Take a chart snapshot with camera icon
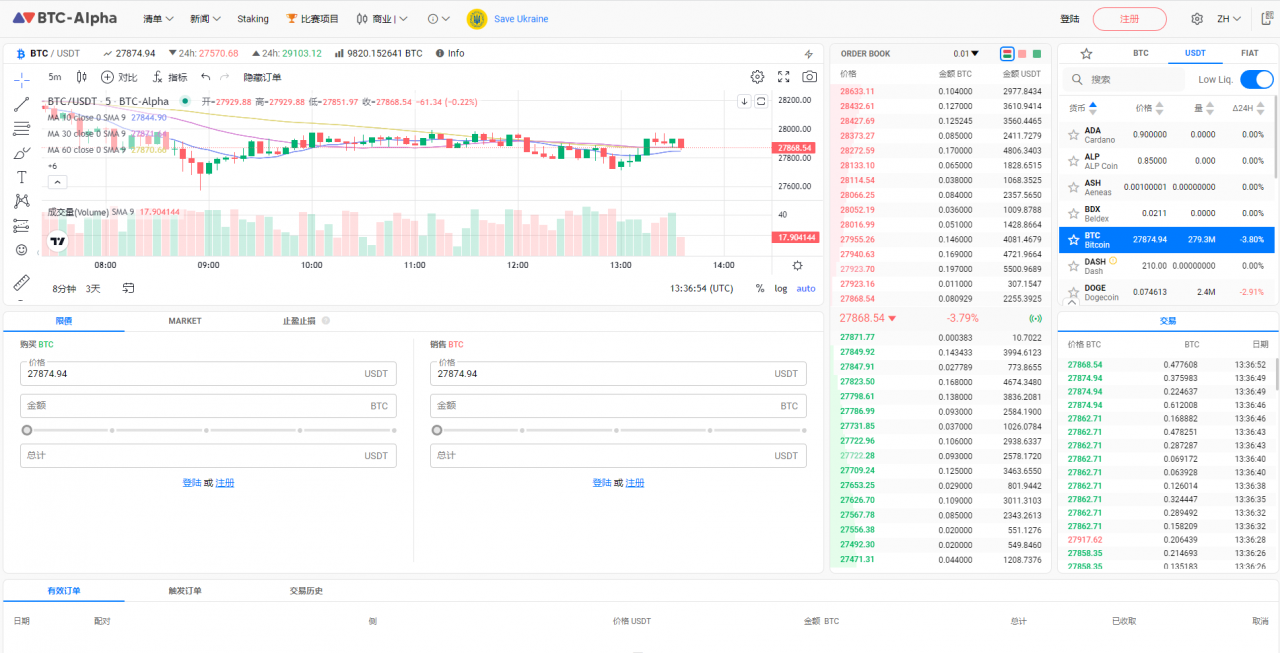The width and height of the screenshot is (1280, 653). [810, 77]
